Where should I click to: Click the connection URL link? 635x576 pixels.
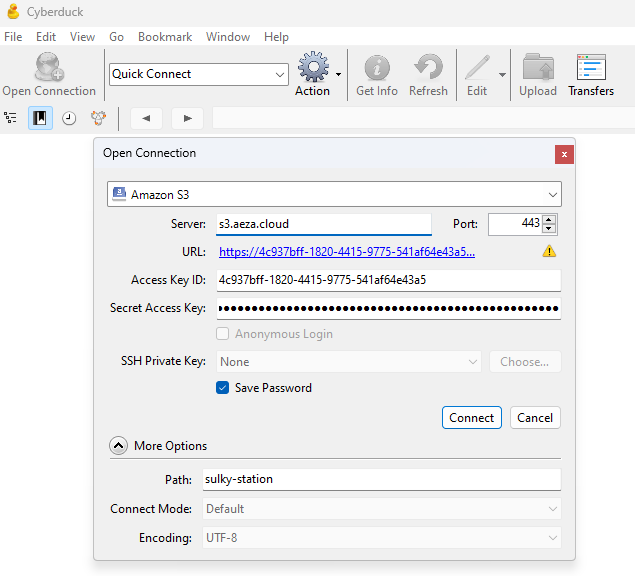pos(346,252)
